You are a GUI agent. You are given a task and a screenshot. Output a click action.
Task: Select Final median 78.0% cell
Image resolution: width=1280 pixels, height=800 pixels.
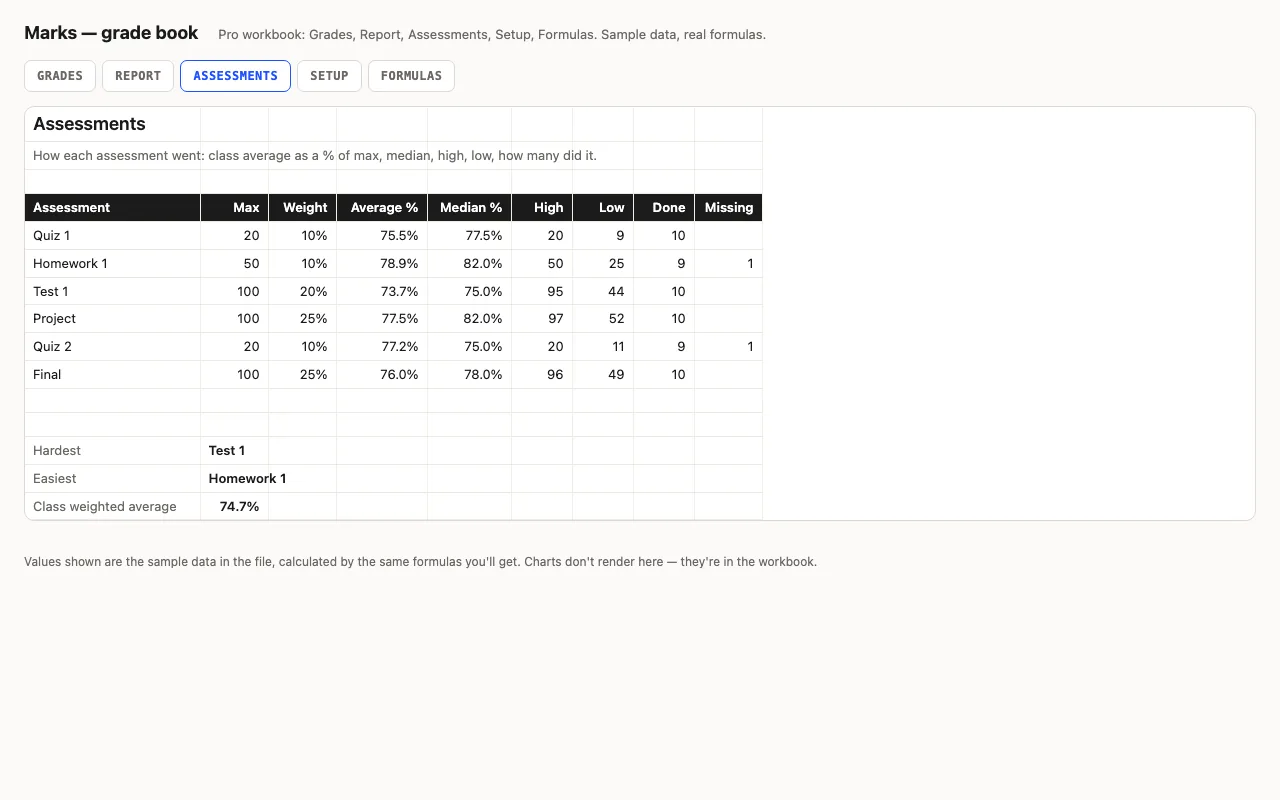[x=470, y=375]
